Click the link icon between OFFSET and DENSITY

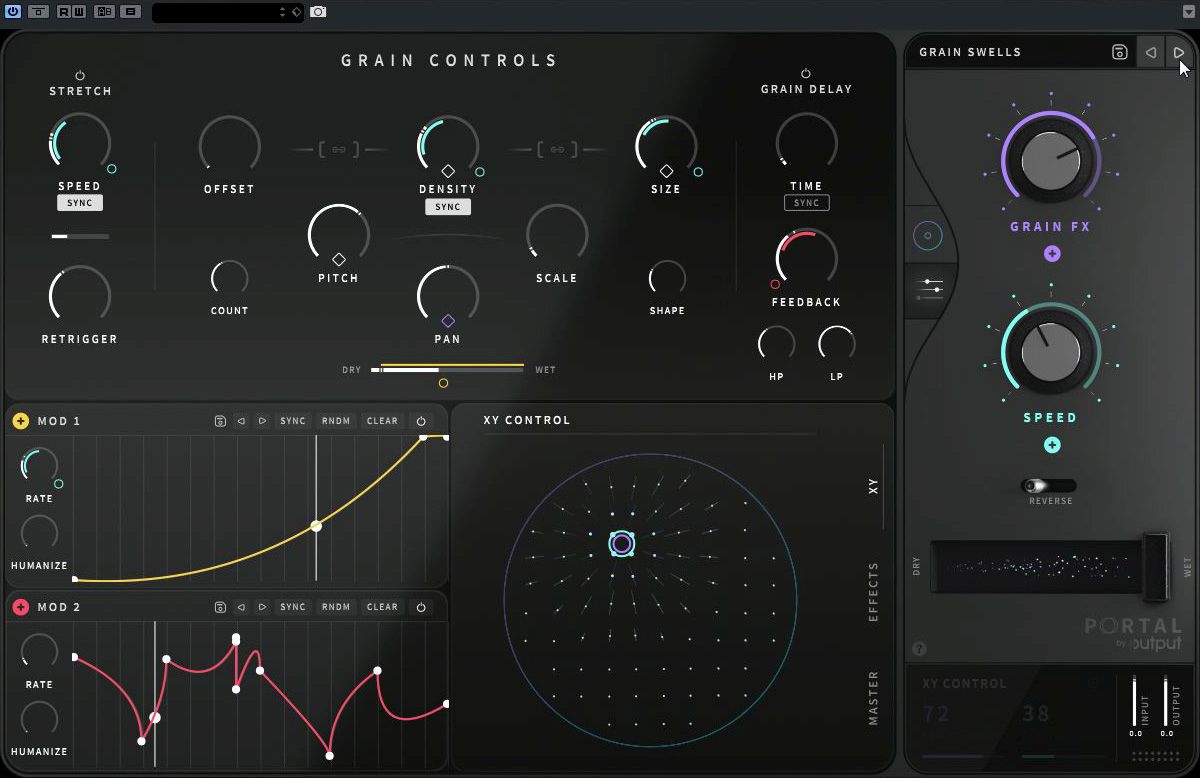(339, 150)
